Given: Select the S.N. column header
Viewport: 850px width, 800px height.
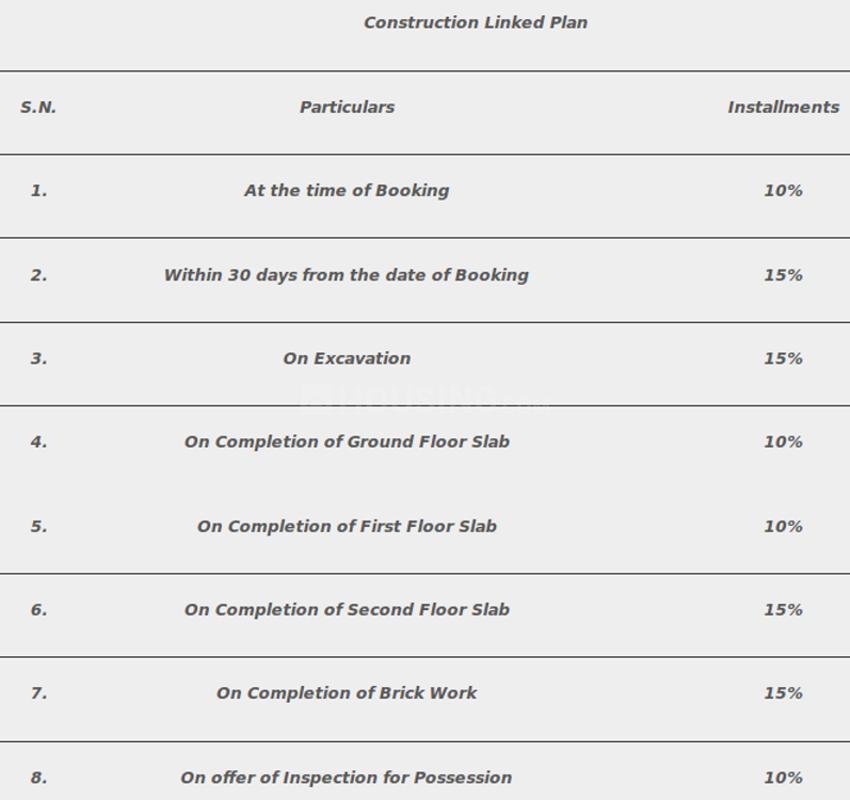Looking at the screenshot, I should click(38, 107).
